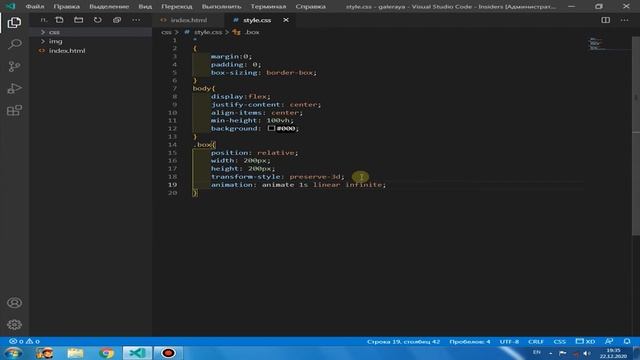The image size is (640, 360).
Task: Open the Search view in activity bar
Action: pyautogui.click(x=14, y=44)
